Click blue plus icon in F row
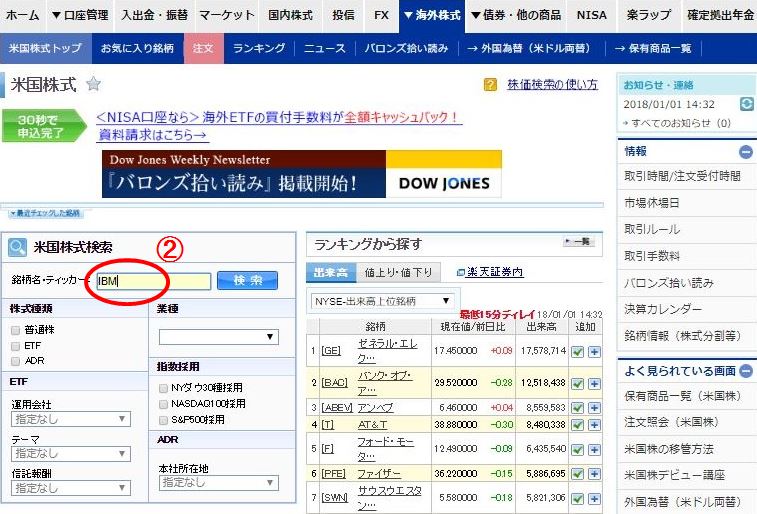This screenshot has height=514, width=757. click(594, 449)
